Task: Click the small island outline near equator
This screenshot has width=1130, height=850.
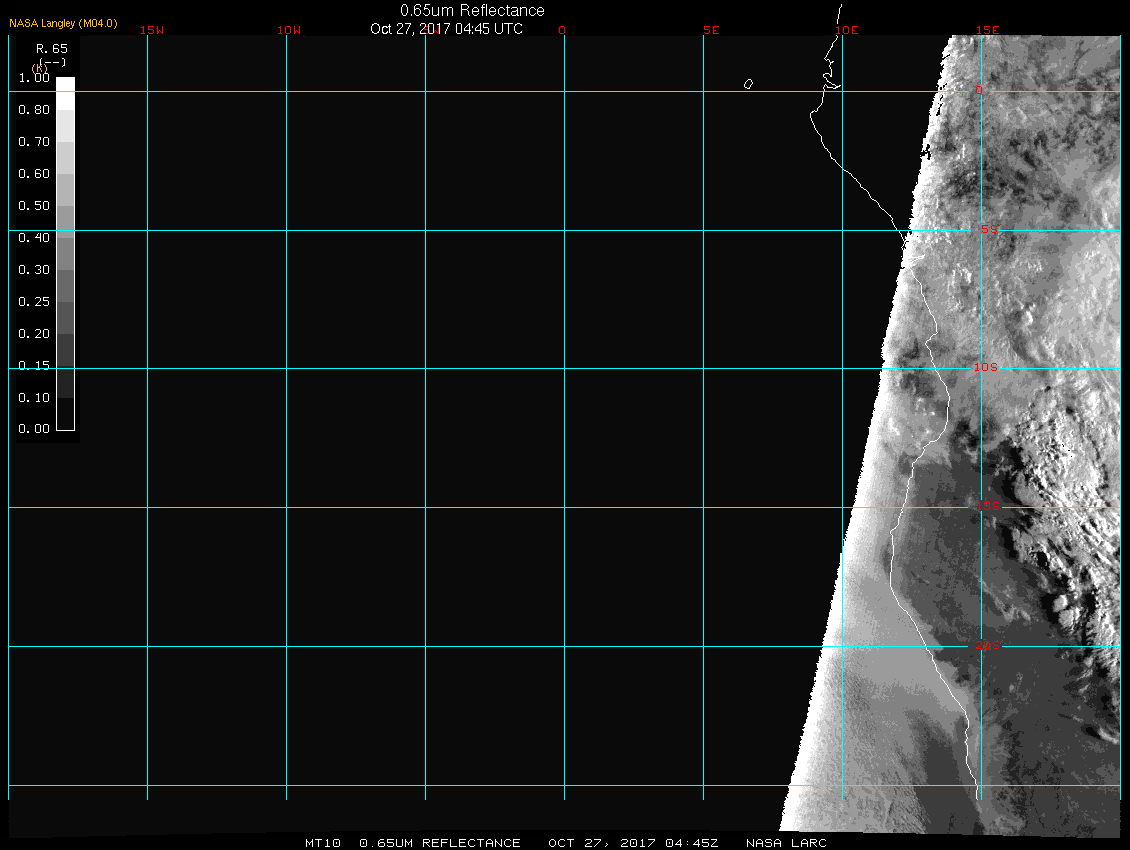Action: [748, 84]
